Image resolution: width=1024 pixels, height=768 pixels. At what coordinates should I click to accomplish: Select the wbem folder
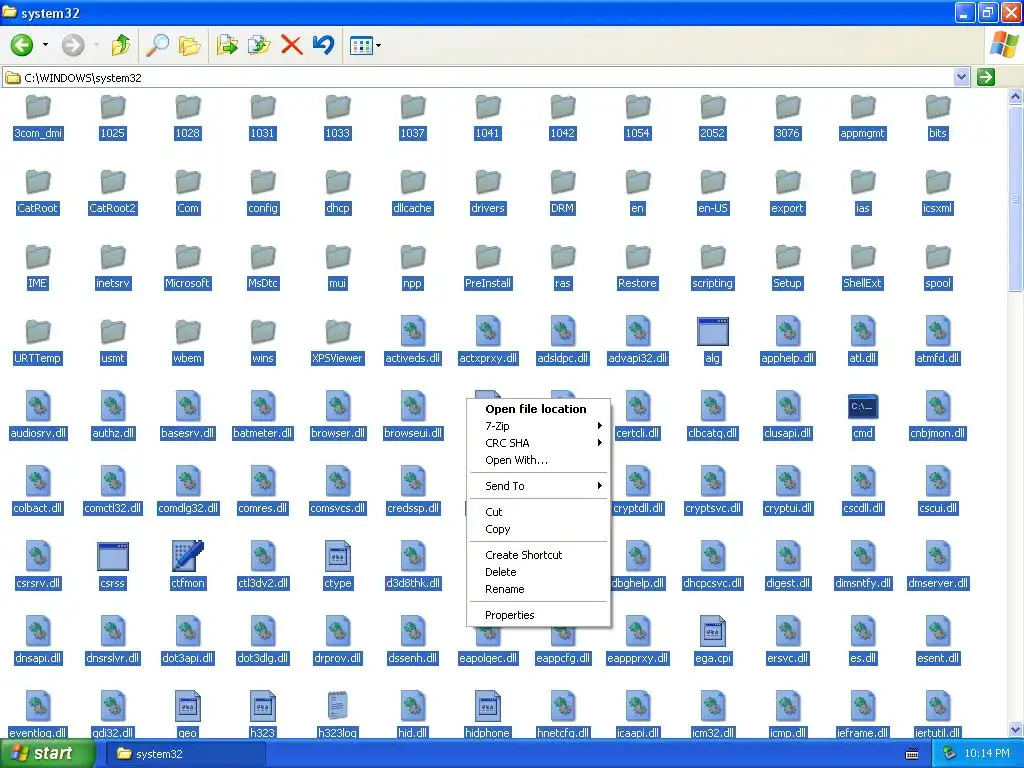click(187, 331)
